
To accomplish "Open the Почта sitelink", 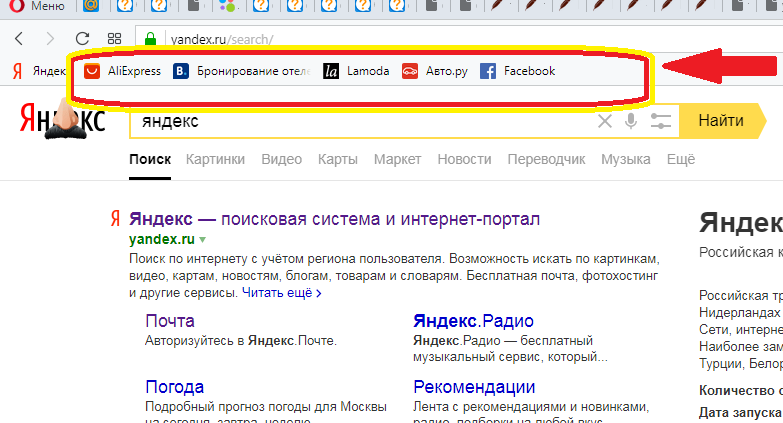I will [x=170, y=321].
